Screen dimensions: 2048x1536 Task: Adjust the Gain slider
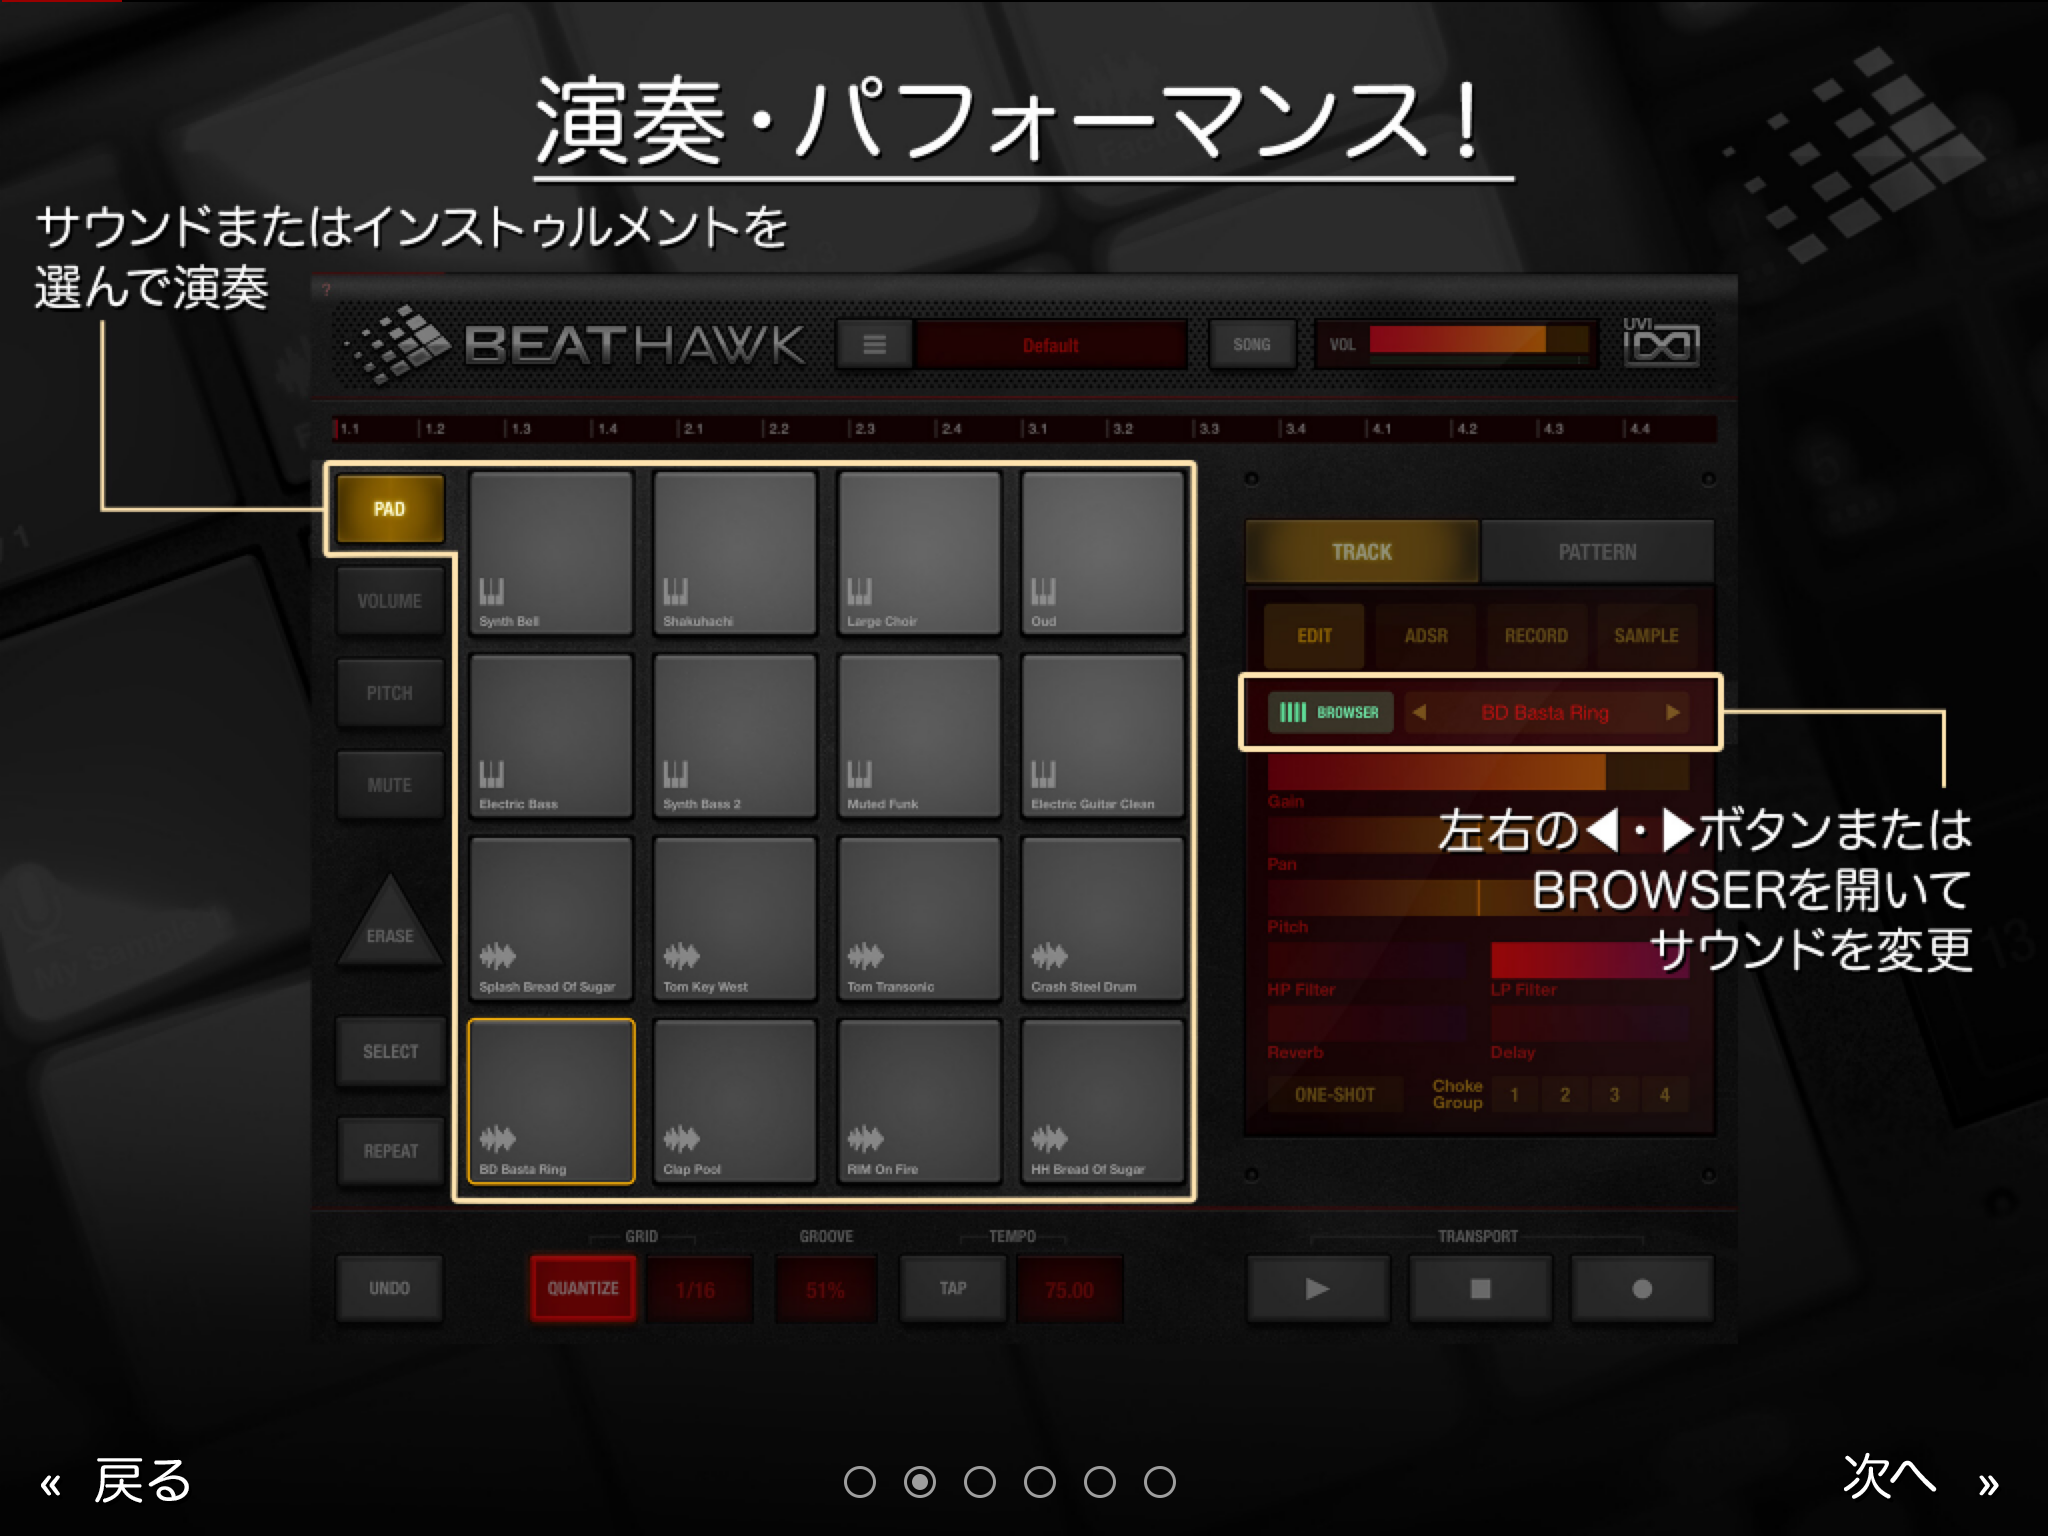click(x=1478, y=773)
